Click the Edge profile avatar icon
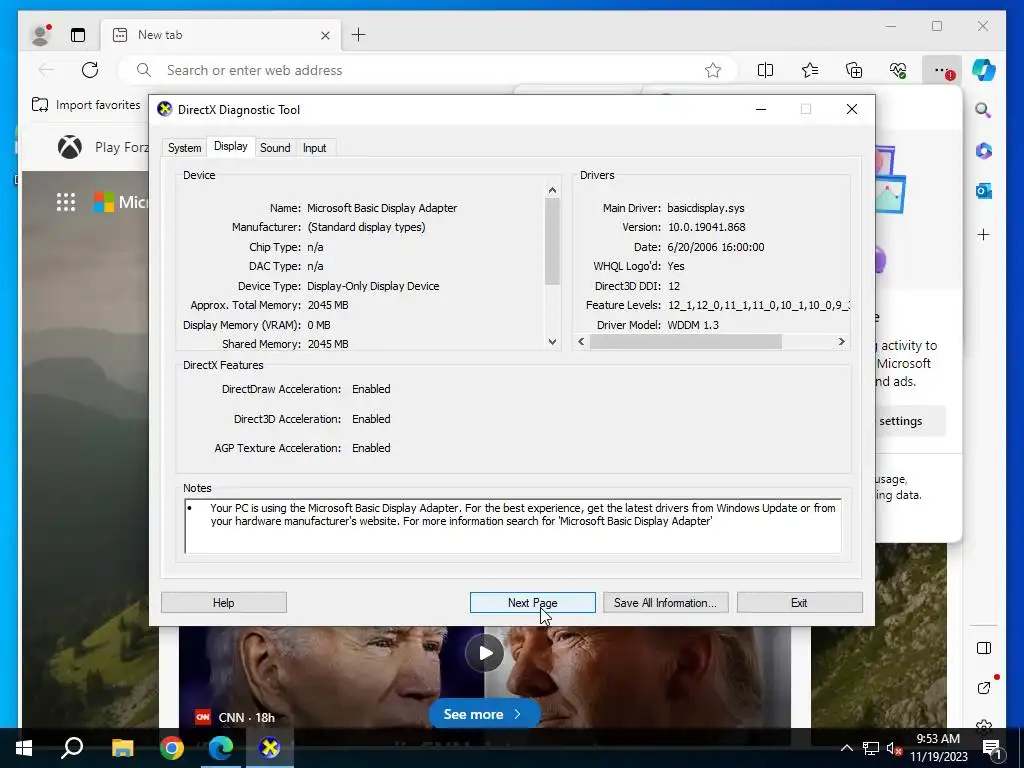The image size is (1024, 768). pos(41,35)
